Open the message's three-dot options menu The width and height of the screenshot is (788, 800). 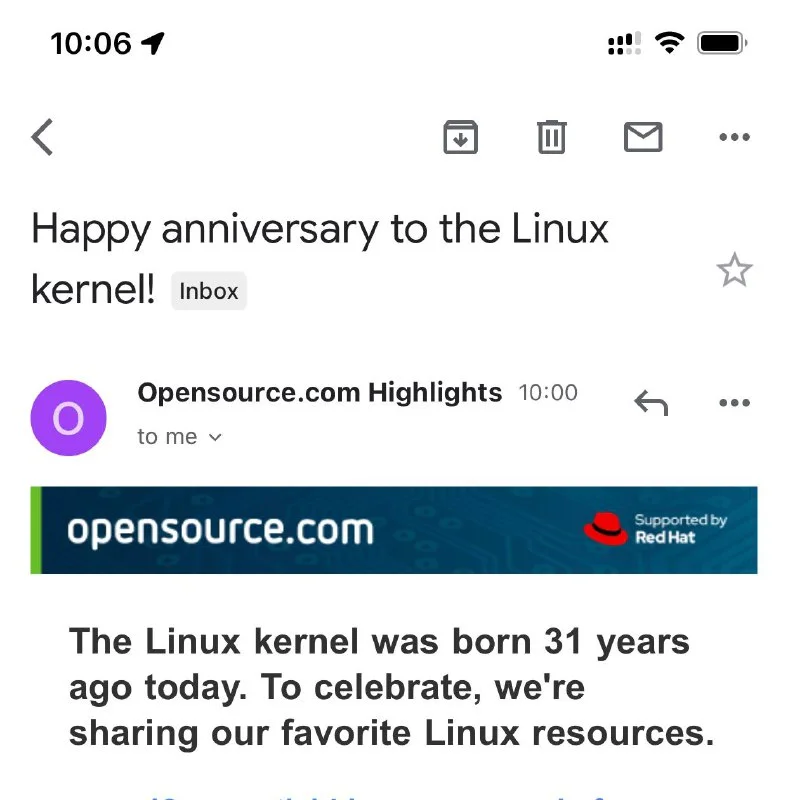tap(734, 403)
